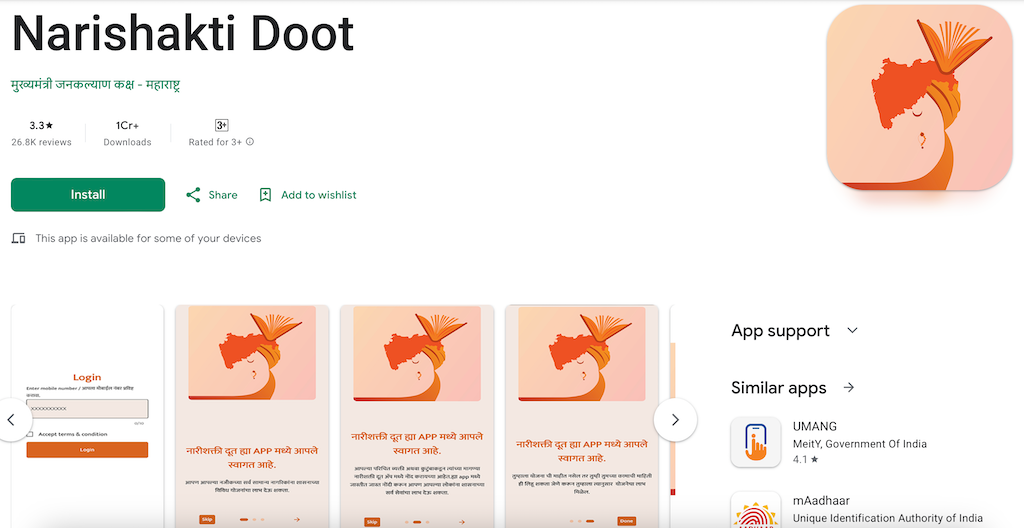Tick the Accept terms & condition checkbox
Viewport: 1024px width, 528px height.
29,434
